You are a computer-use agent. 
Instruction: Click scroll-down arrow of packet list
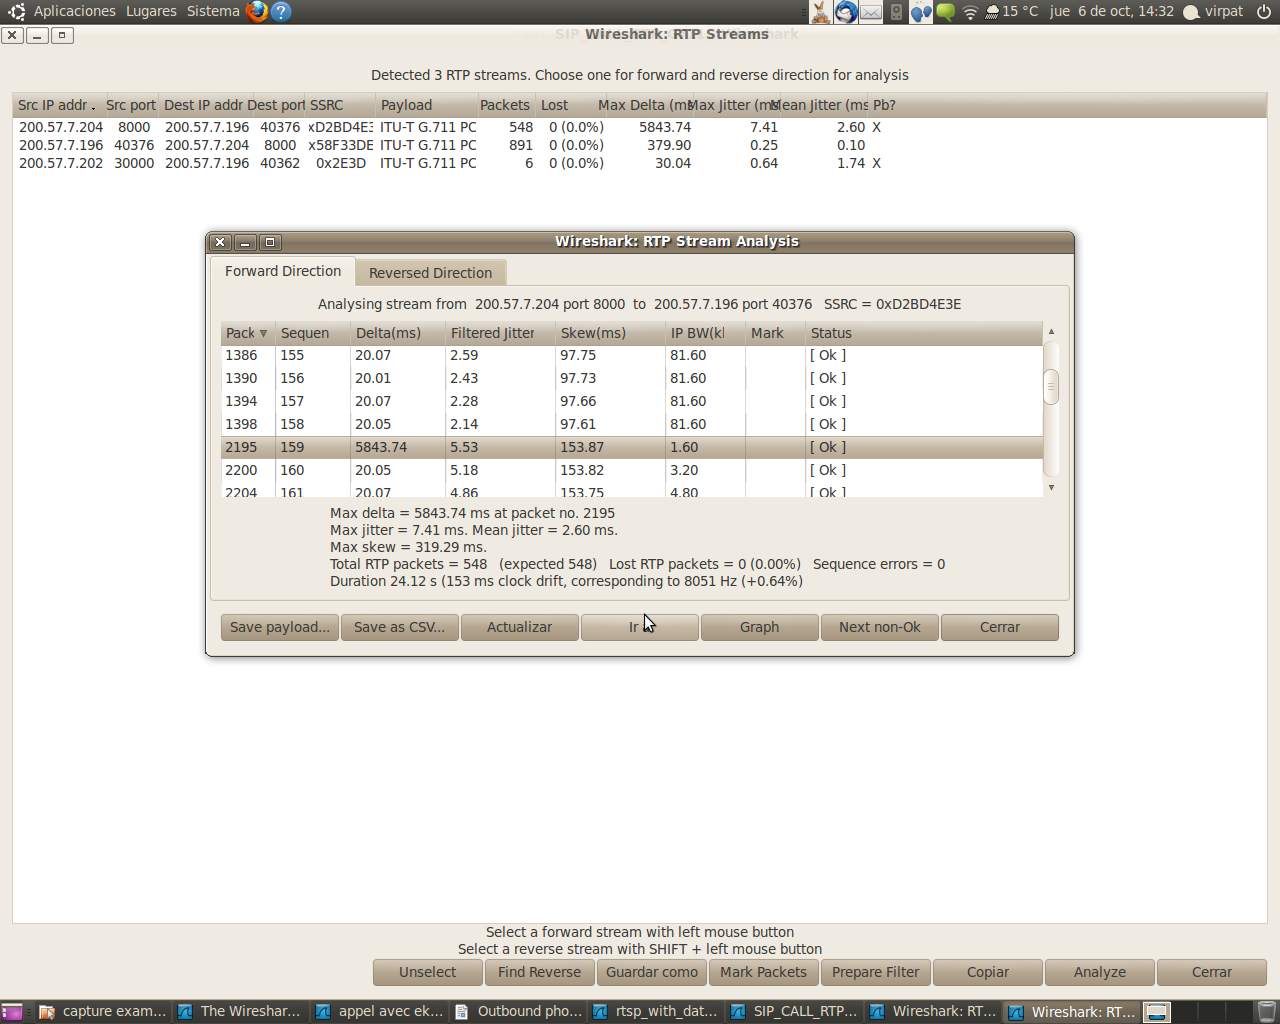[1051, 488]
